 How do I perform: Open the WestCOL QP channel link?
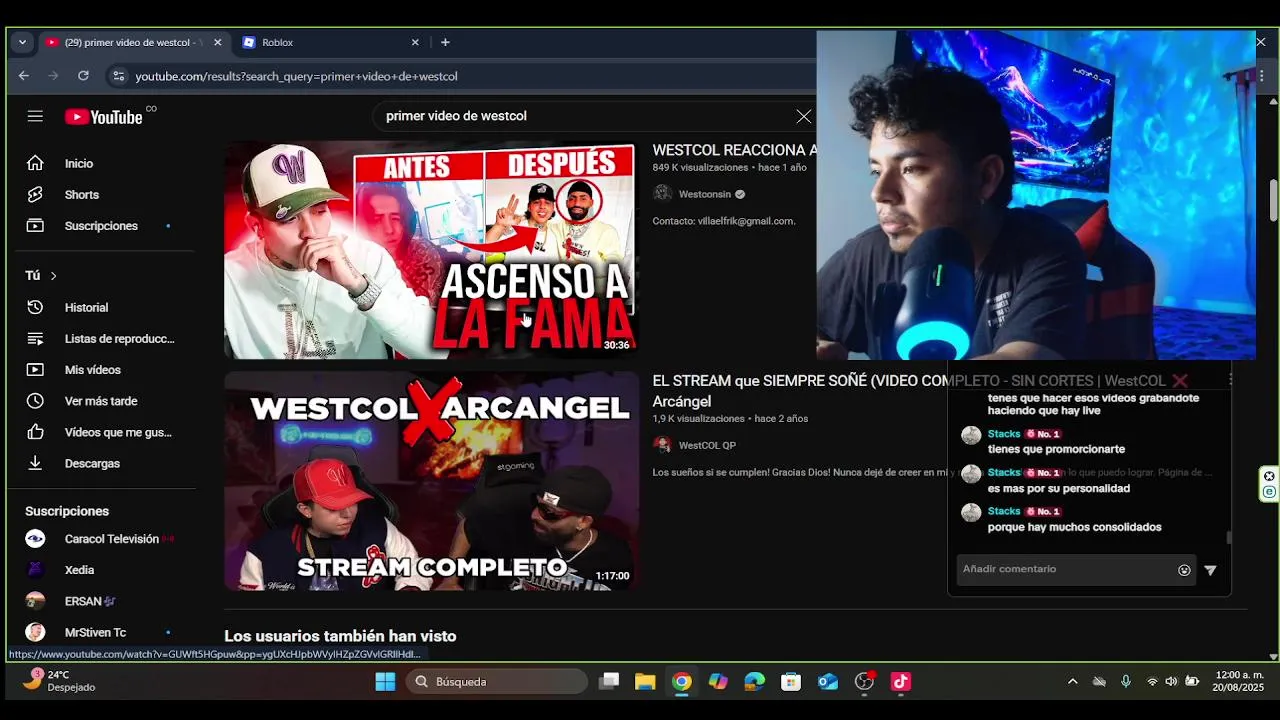[x=707, y=445]
